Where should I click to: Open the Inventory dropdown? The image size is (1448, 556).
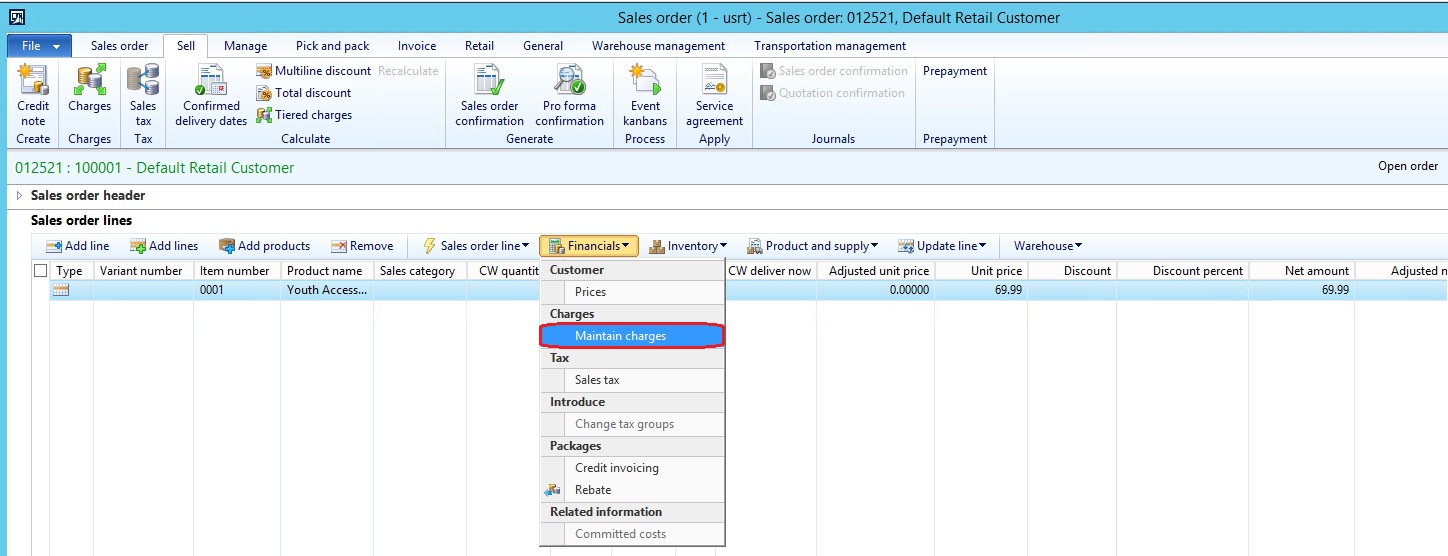pos(688,246)
